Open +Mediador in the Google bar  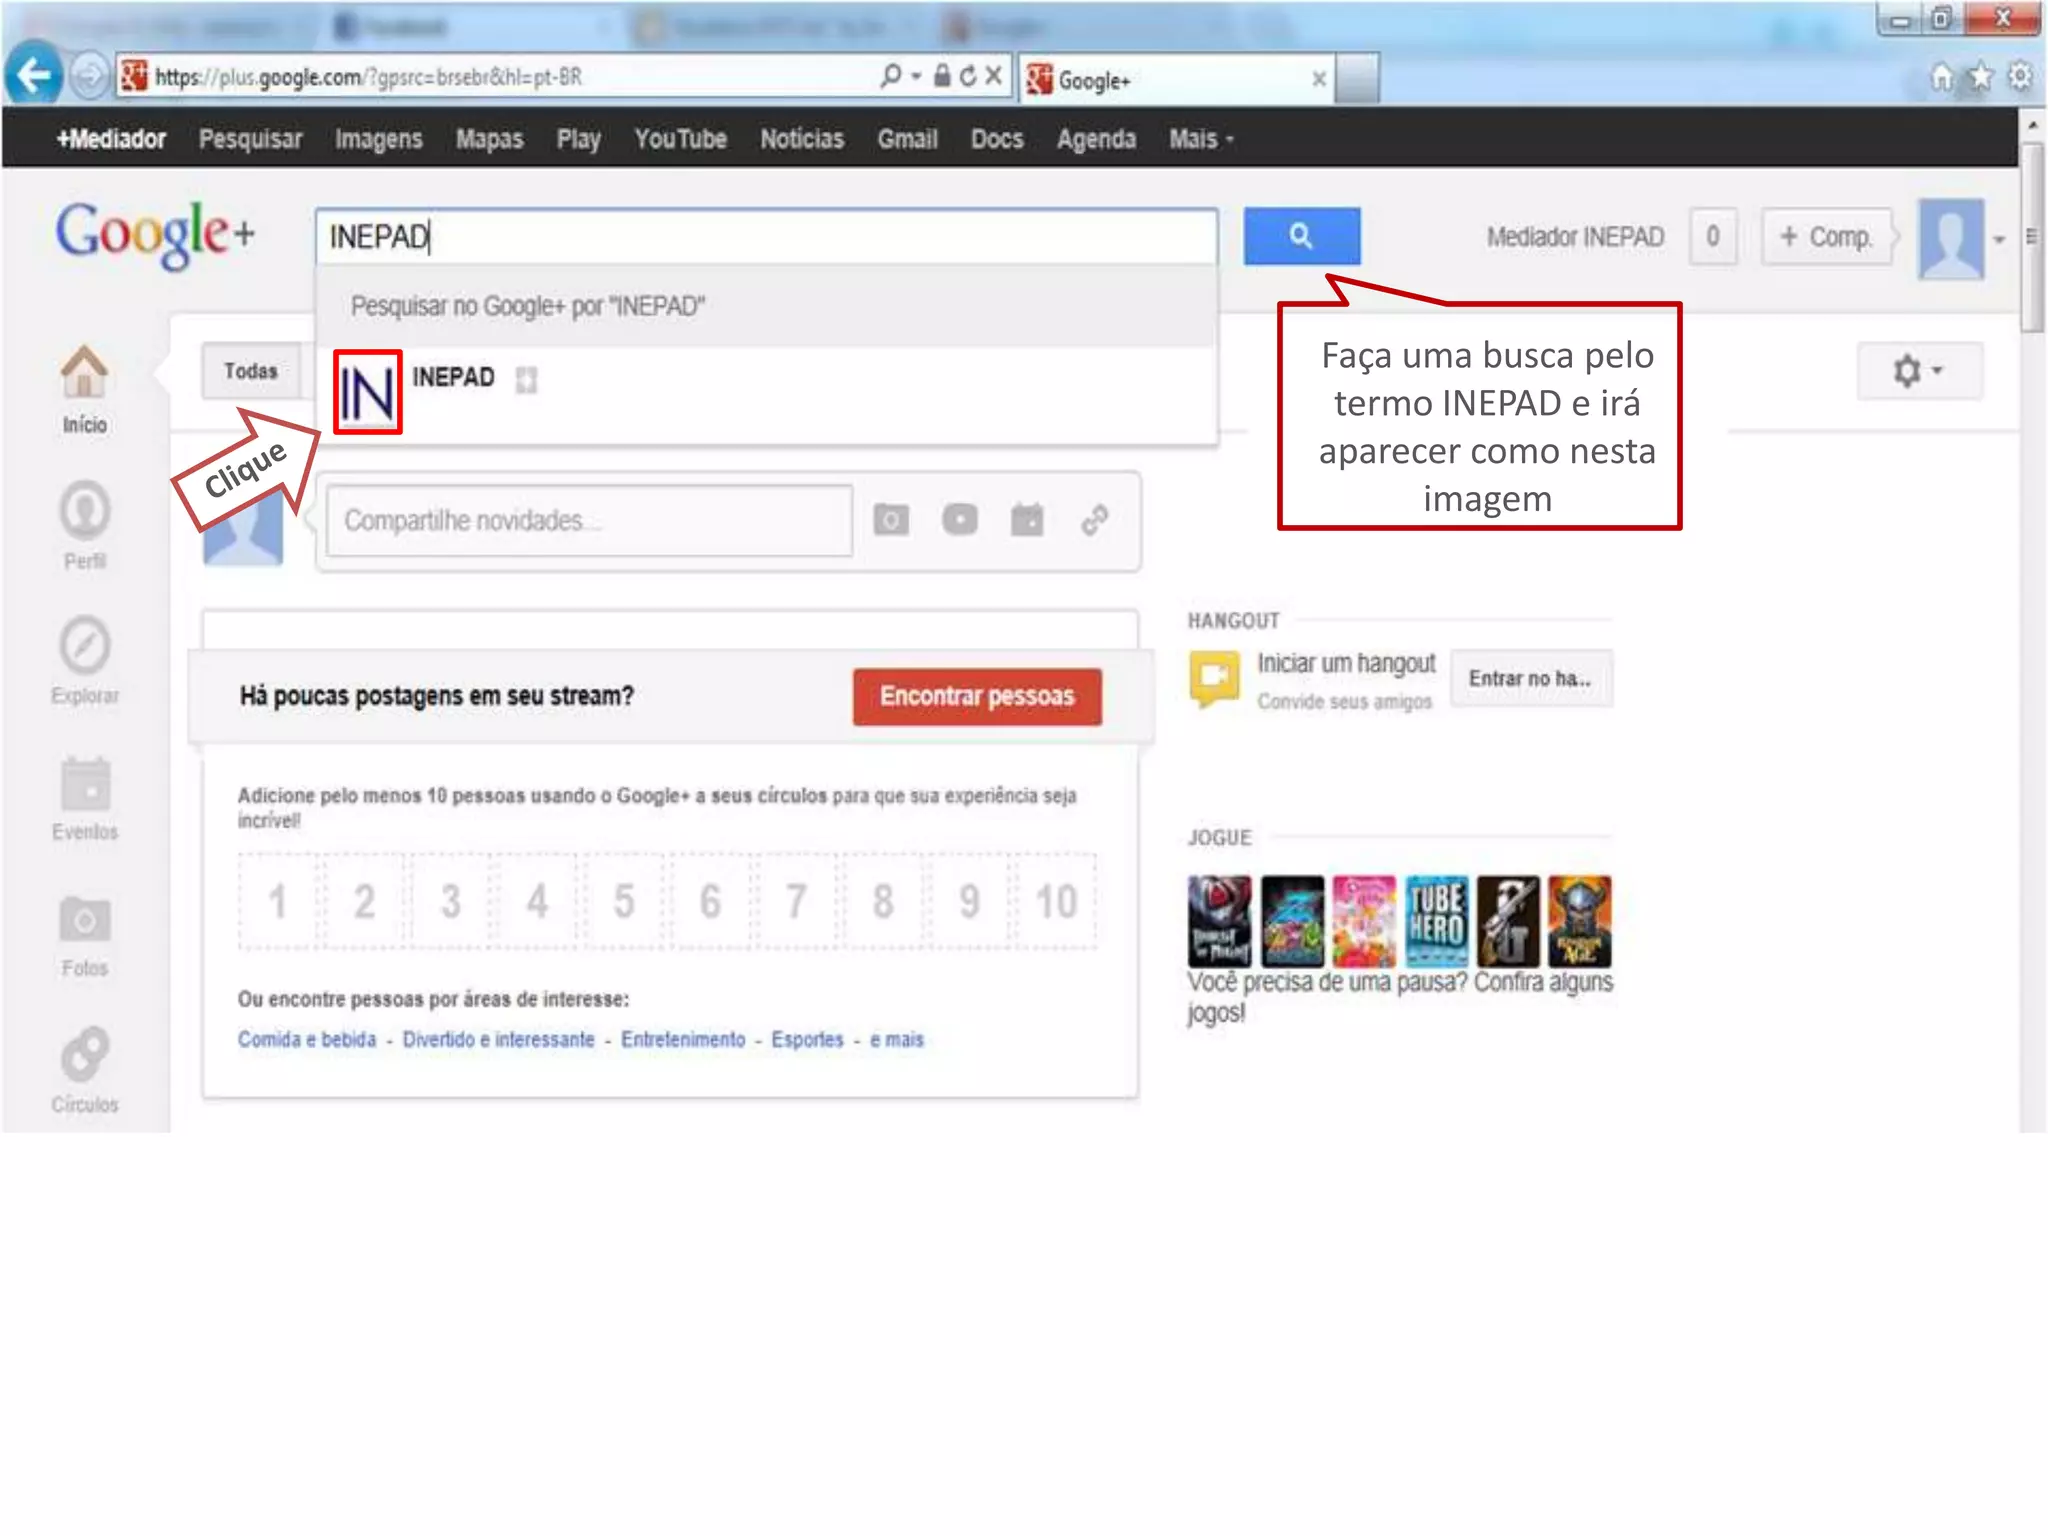pos(111,139)
